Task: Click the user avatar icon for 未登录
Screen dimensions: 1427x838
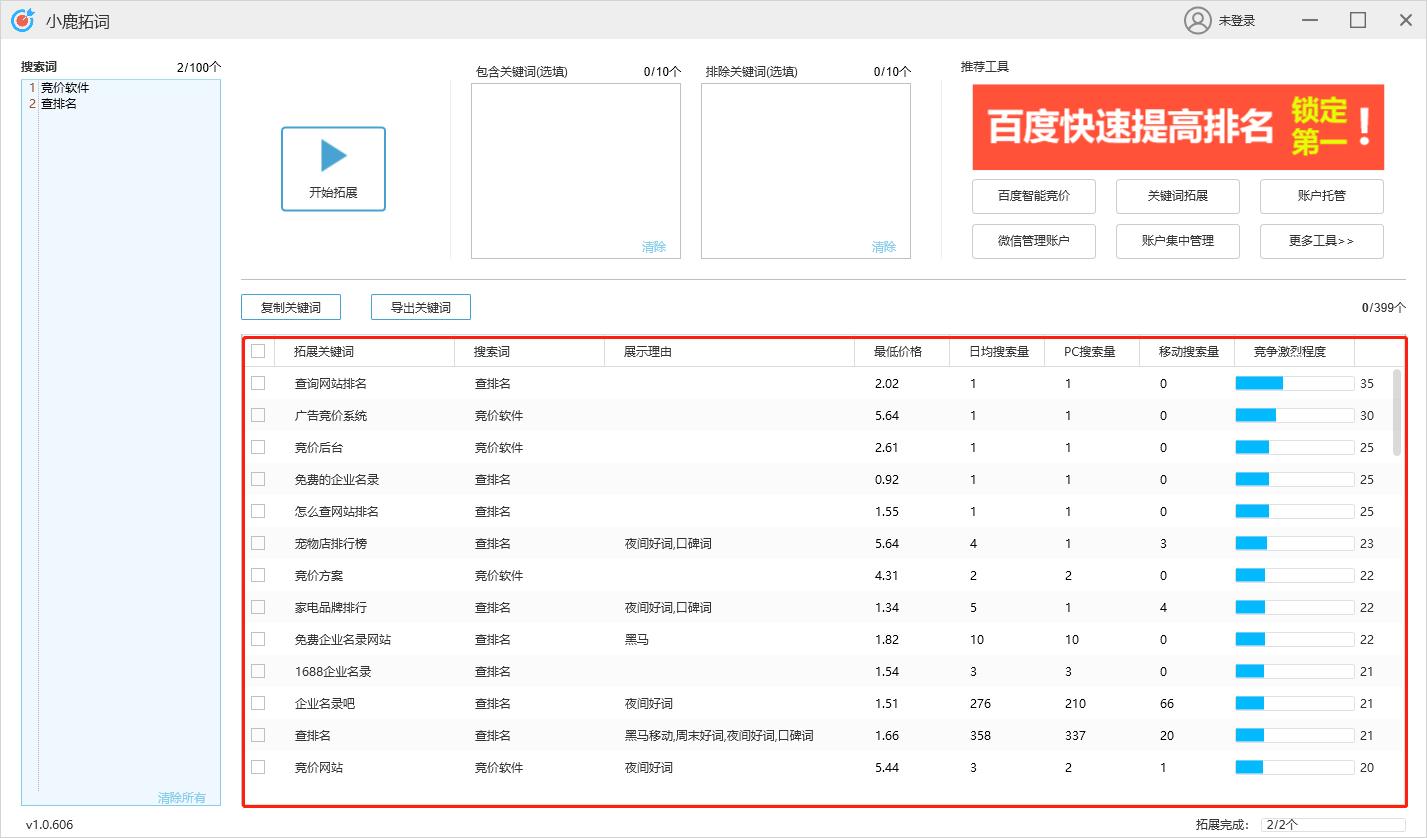Action: click(1197, 20)
